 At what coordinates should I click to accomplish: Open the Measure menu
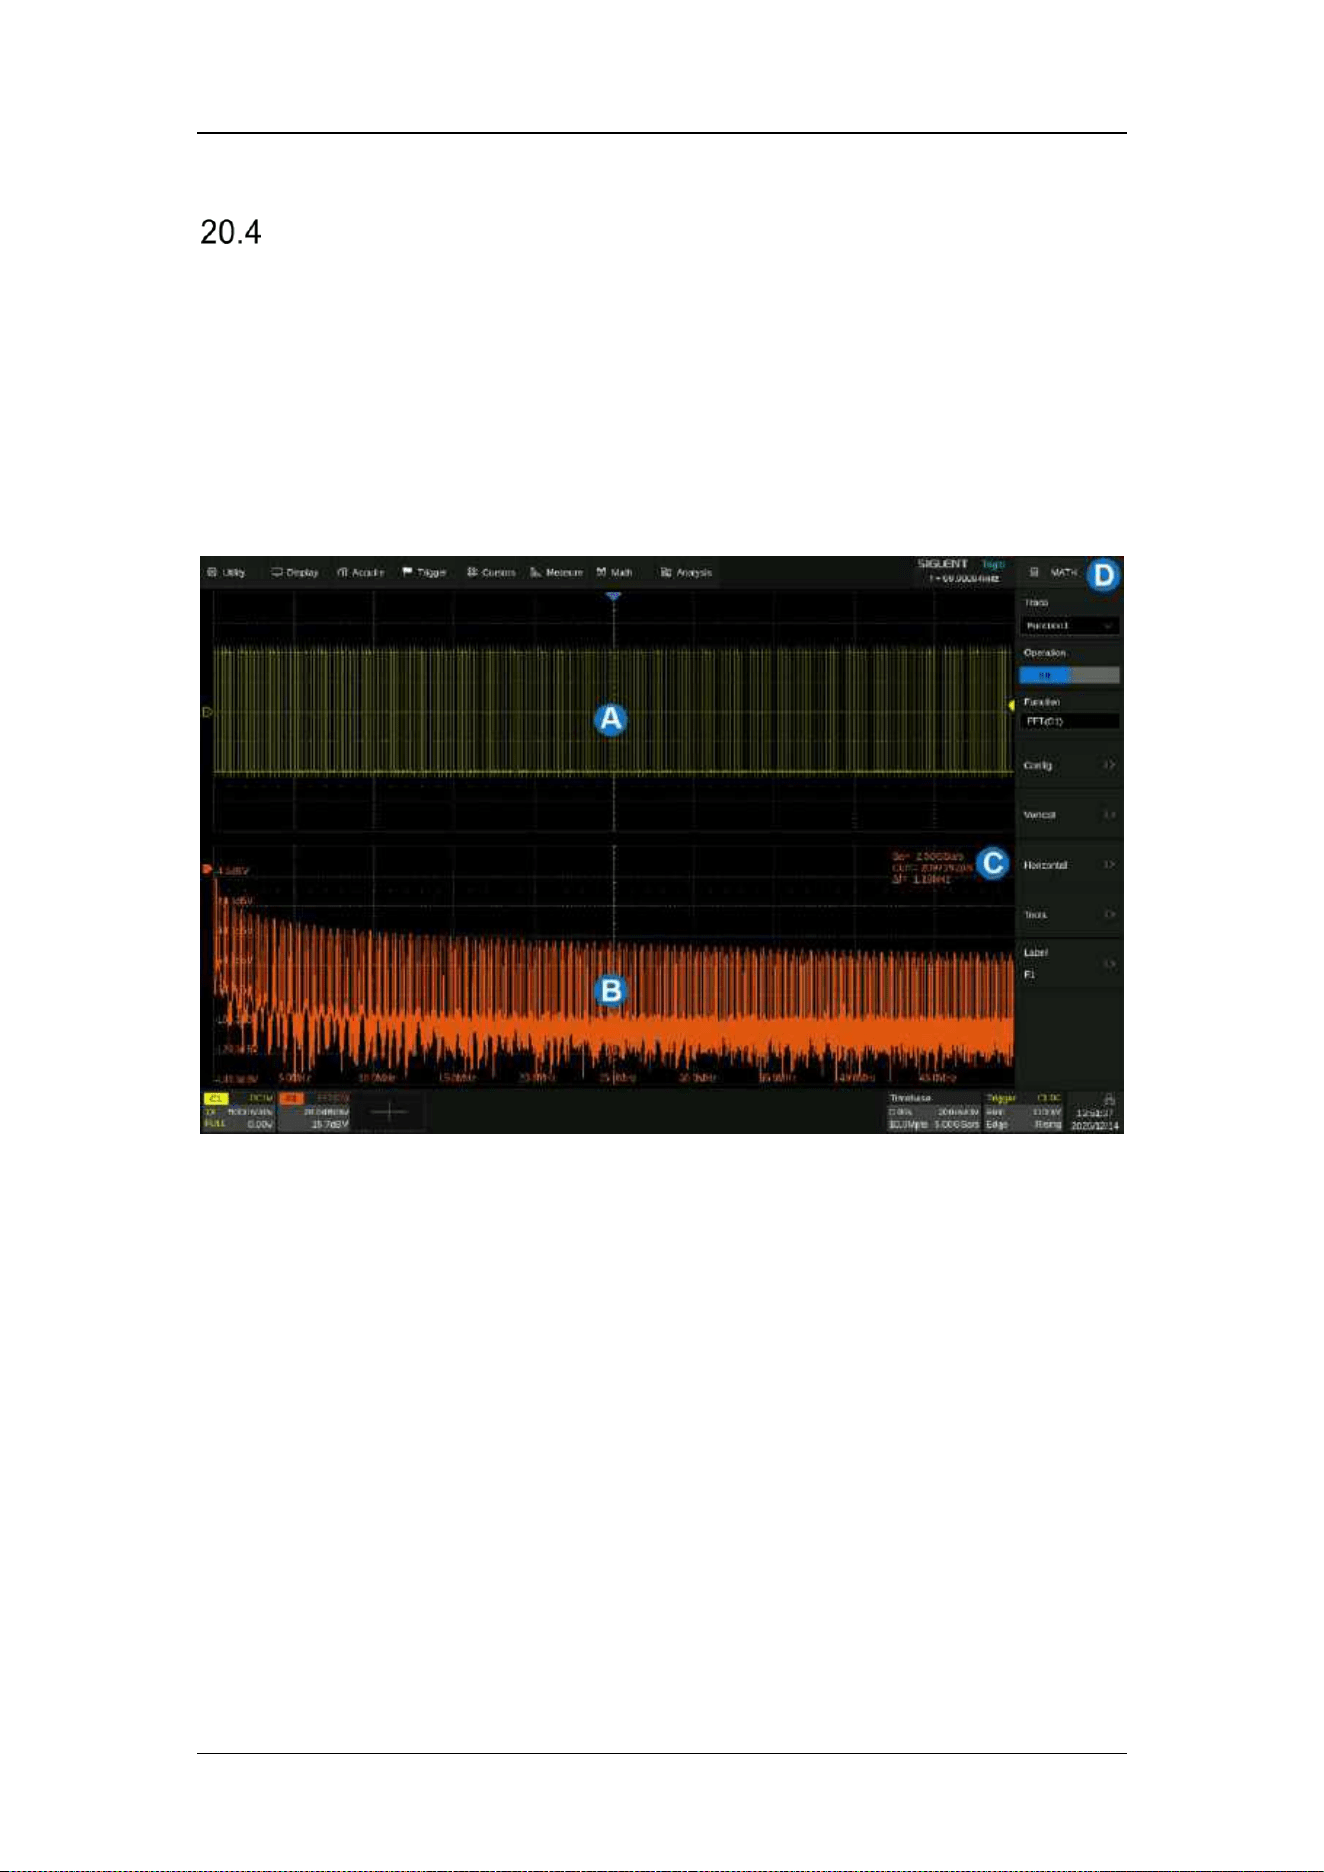click(x=556, y=572)
